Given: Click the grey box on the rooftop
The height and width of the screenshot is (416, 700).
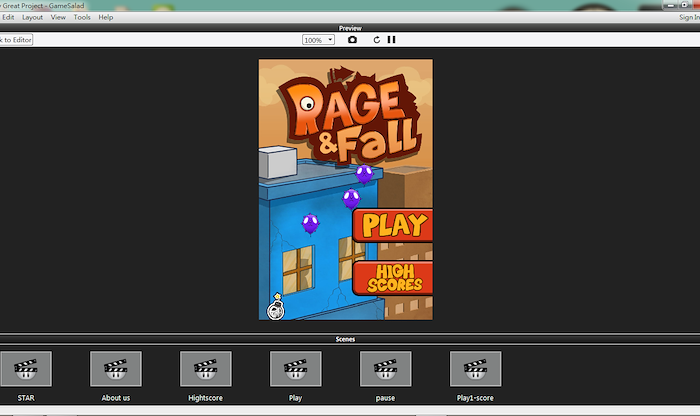Looking at the screenshot, I should (x=278, y=162).
